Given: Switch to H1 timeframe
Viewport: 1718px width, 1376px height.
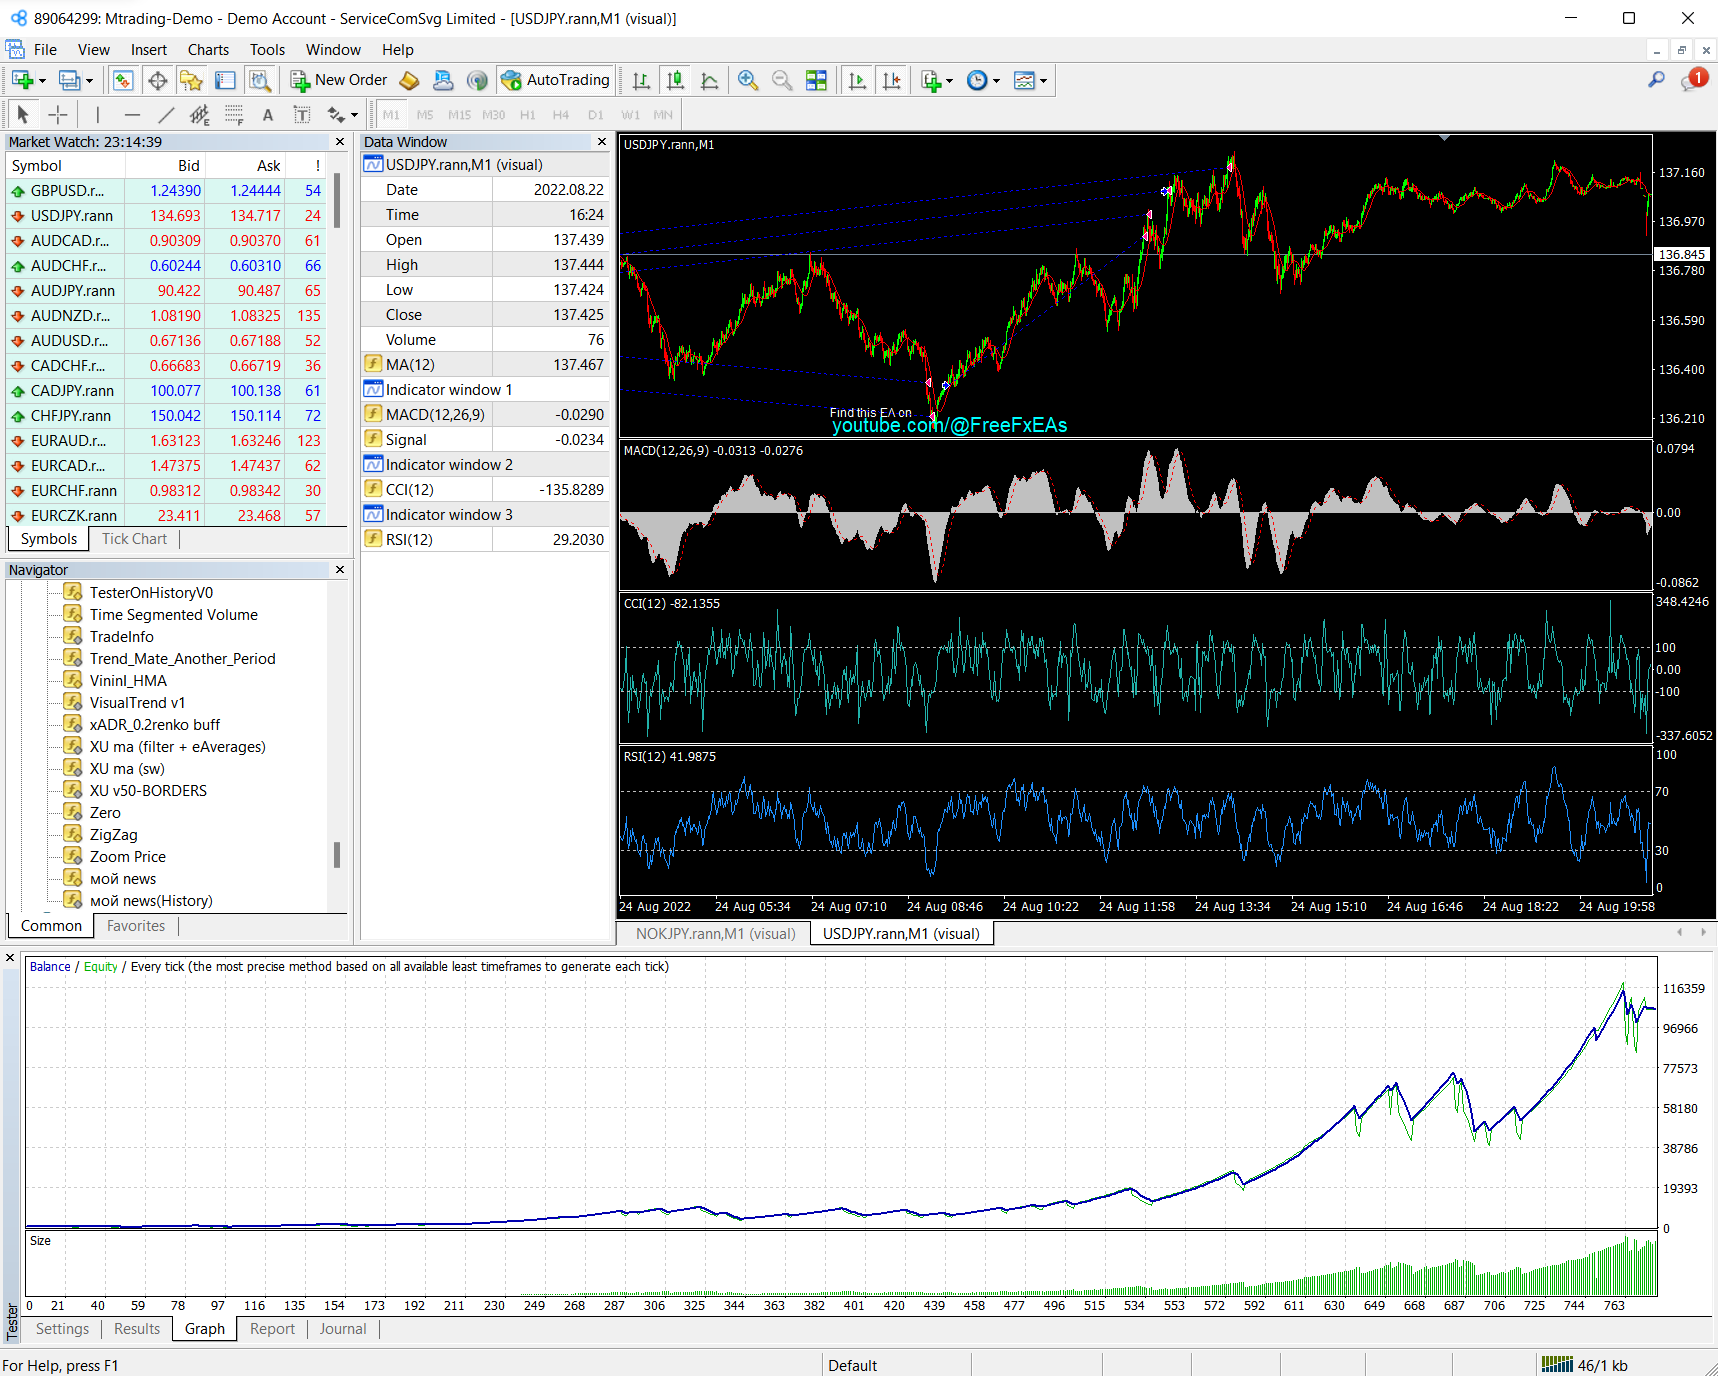Looking at the screenshot, I should pos(528,115).
